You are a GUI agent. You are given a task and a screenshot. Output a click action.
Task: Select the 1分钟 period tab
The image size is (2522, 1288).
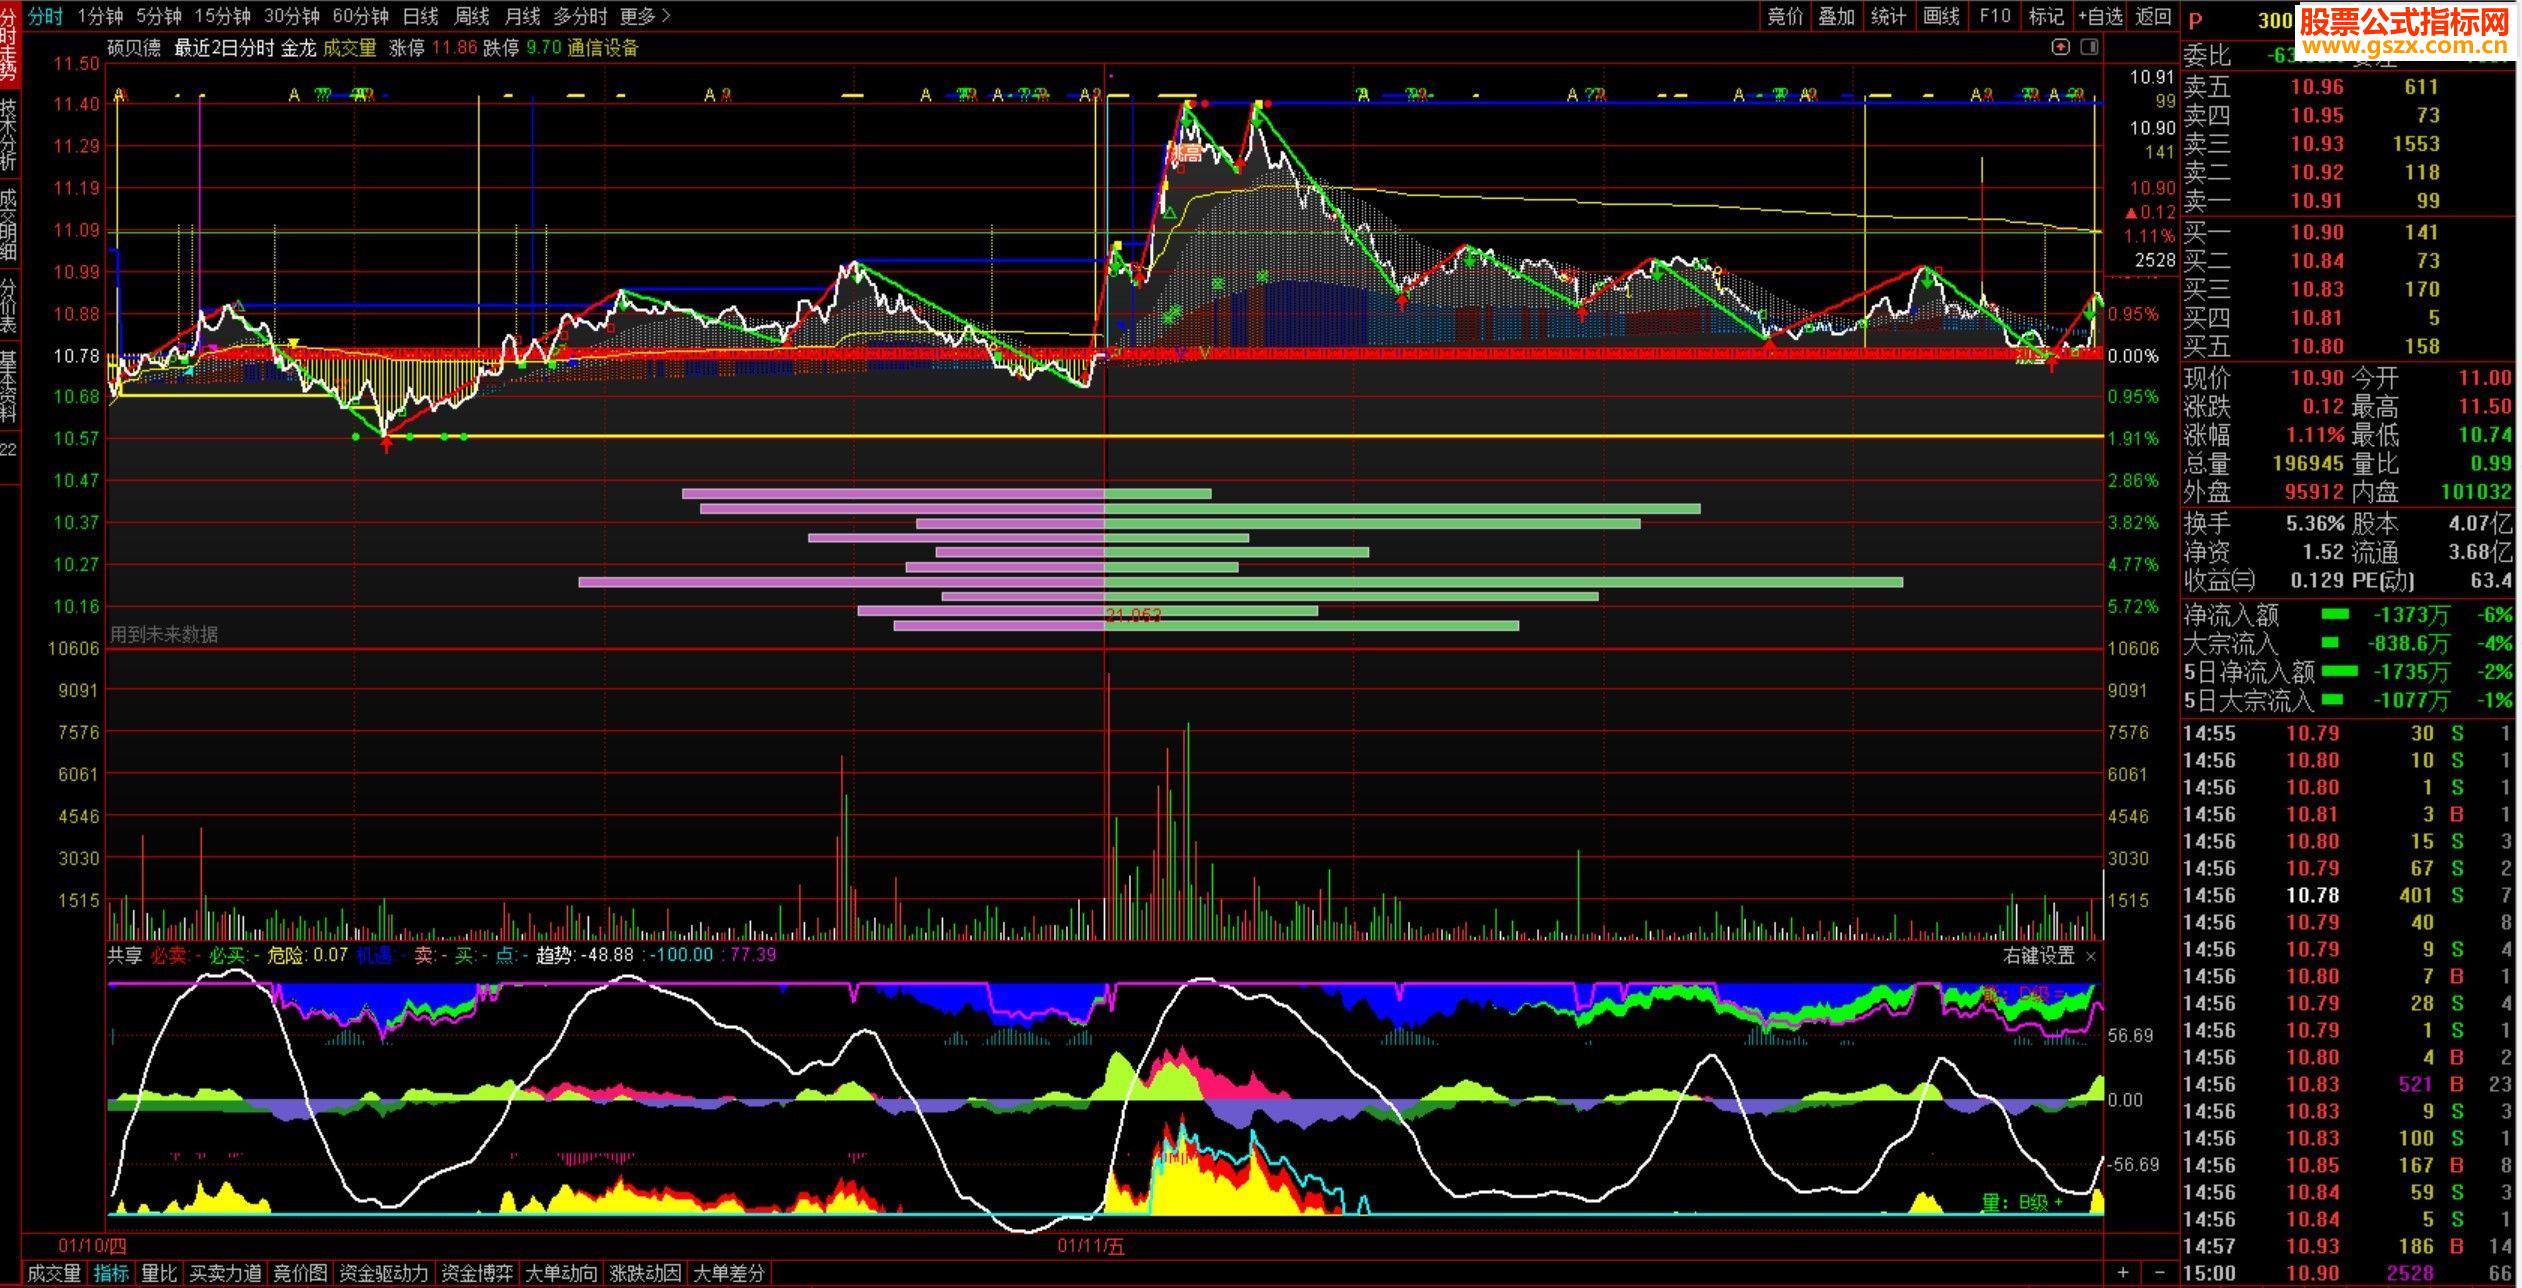[100, 16]
